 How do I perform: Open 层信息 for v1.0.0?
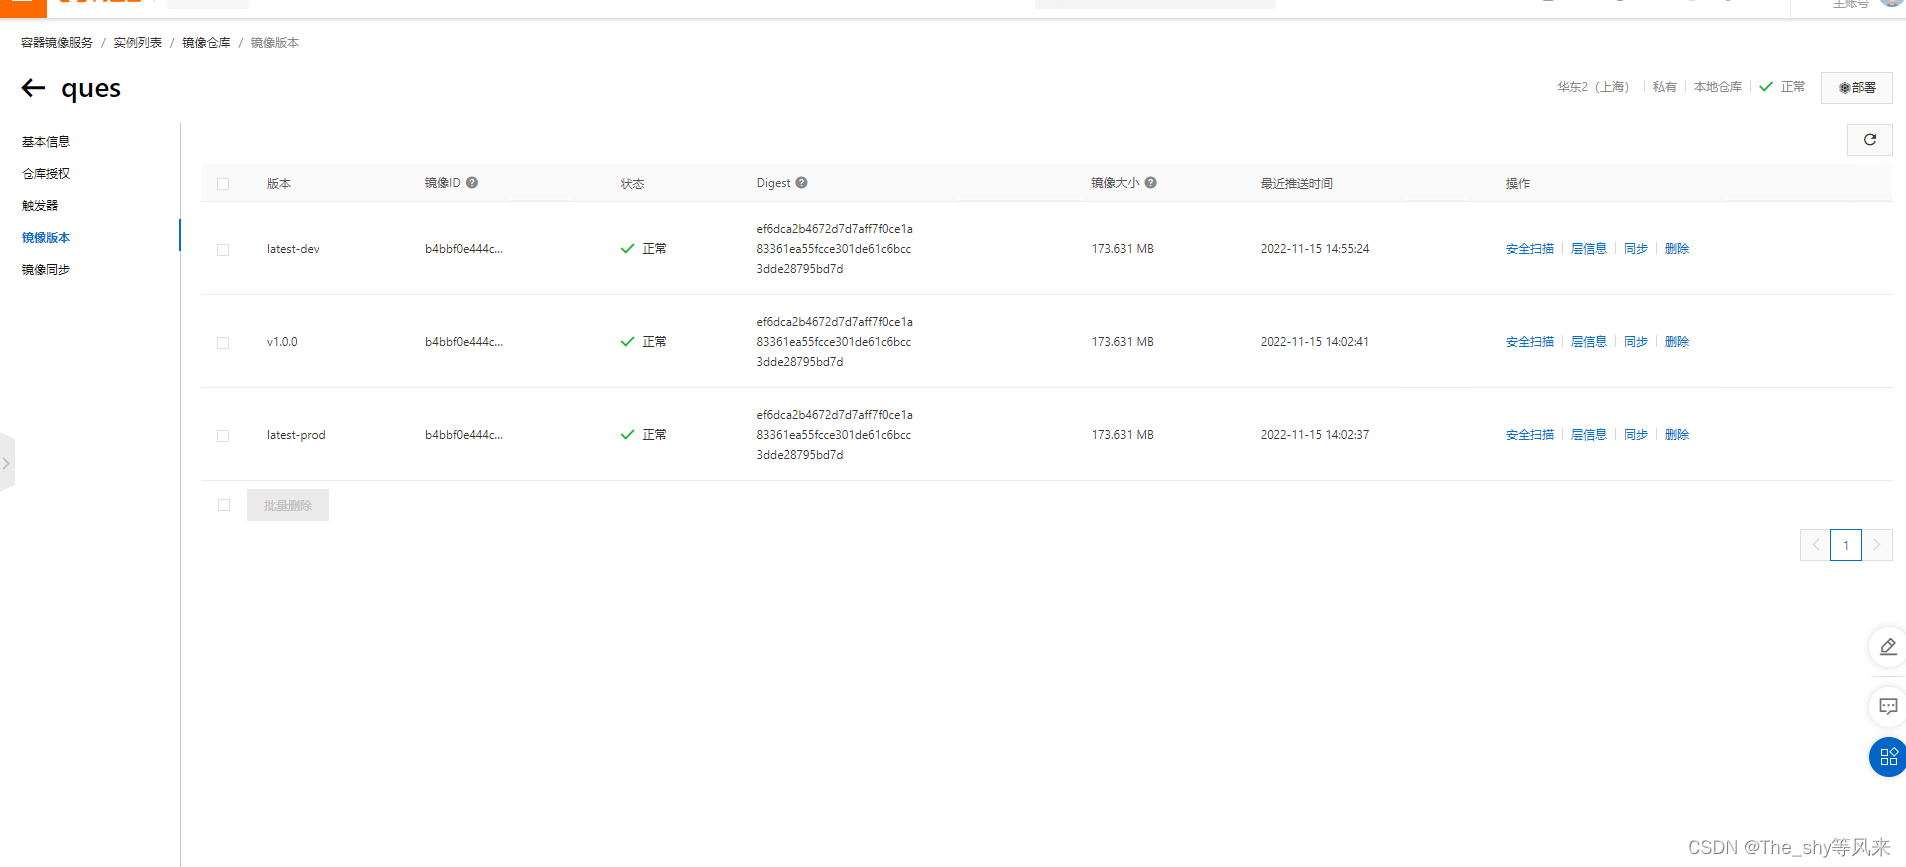1589,342
